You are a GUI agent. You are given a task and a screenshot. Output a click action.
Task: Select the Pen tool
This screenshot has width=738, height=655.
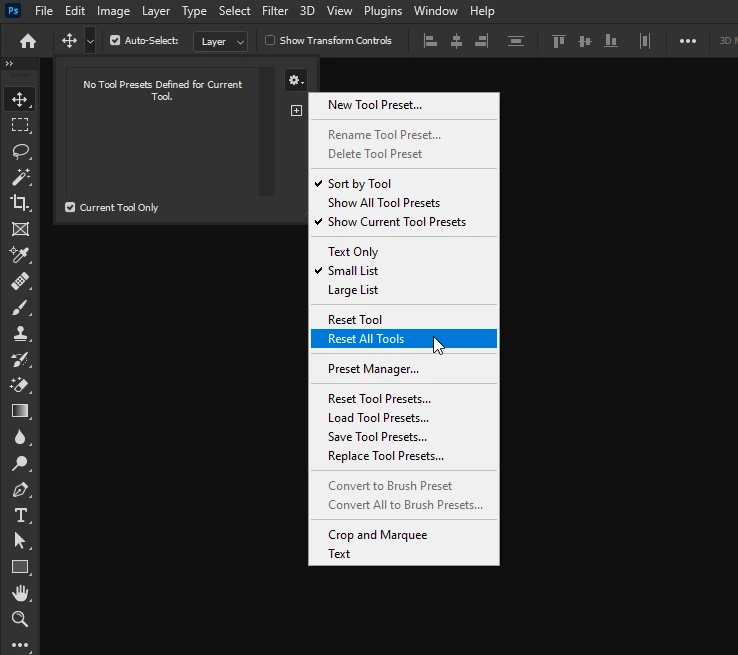[x=20, y=489]
